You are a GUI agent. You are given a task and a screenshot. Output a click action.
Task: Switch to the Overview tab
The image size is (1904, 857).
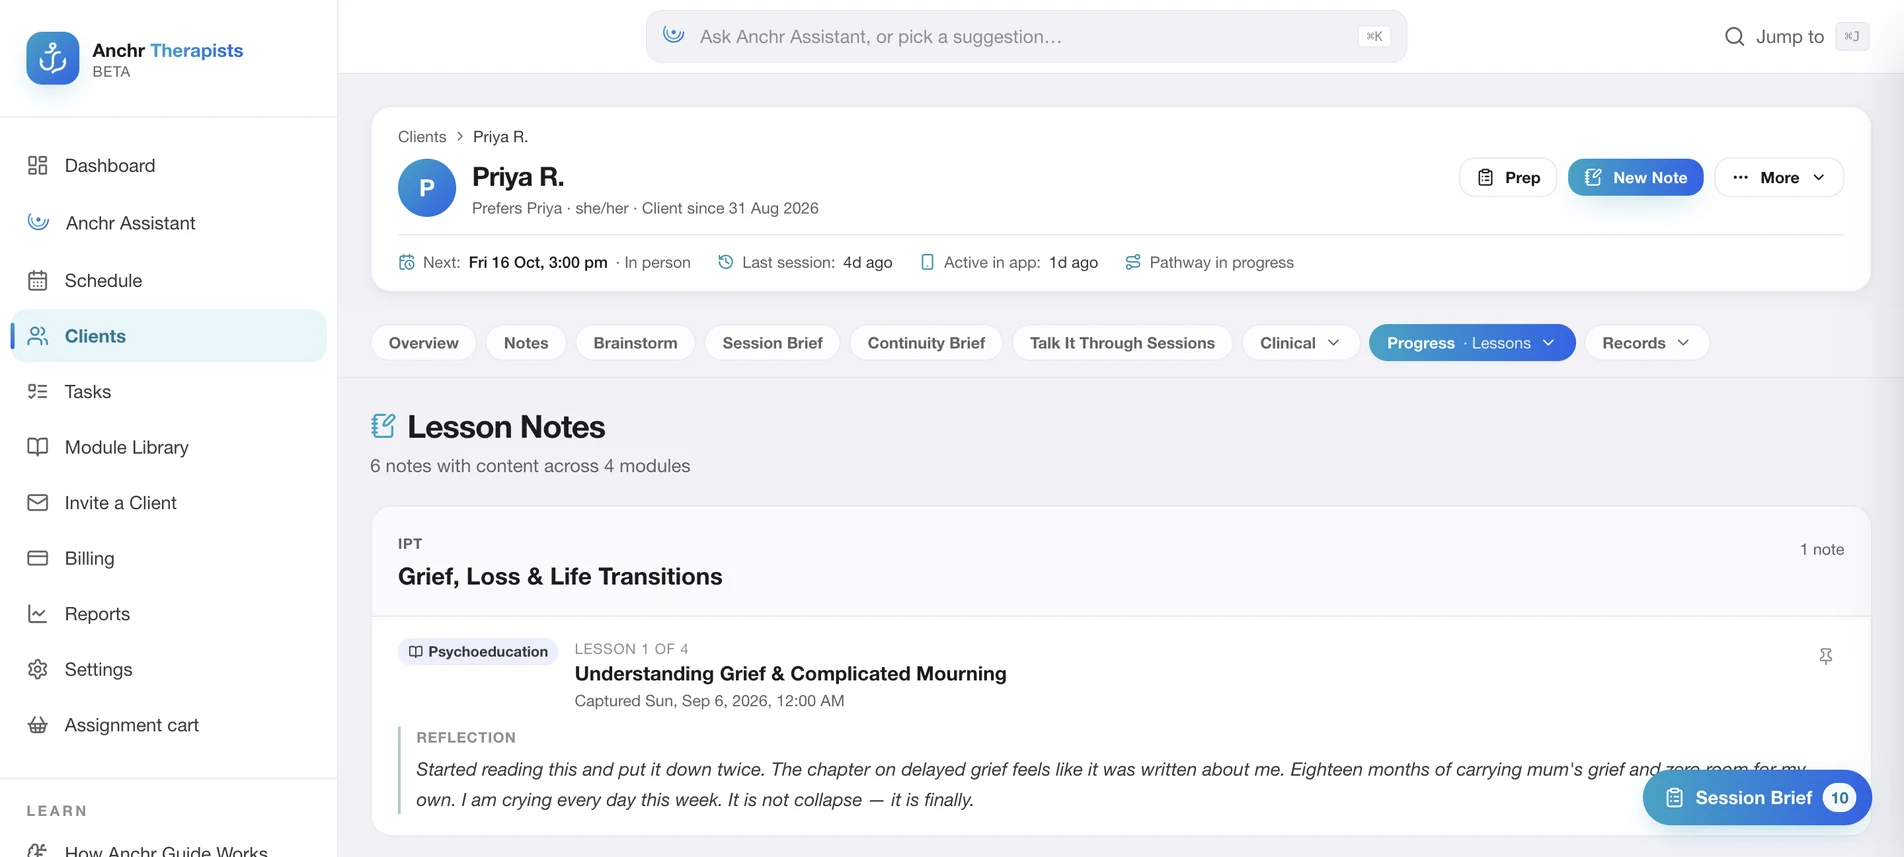coord(424,343)
